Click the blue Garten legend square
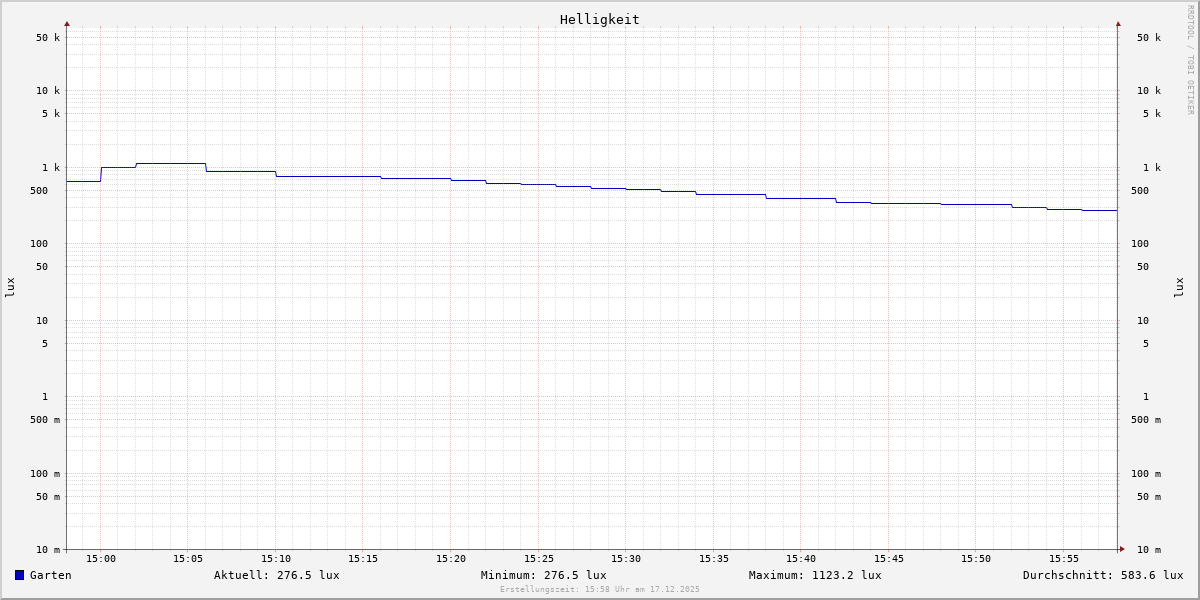 click(x=19, y=575)
